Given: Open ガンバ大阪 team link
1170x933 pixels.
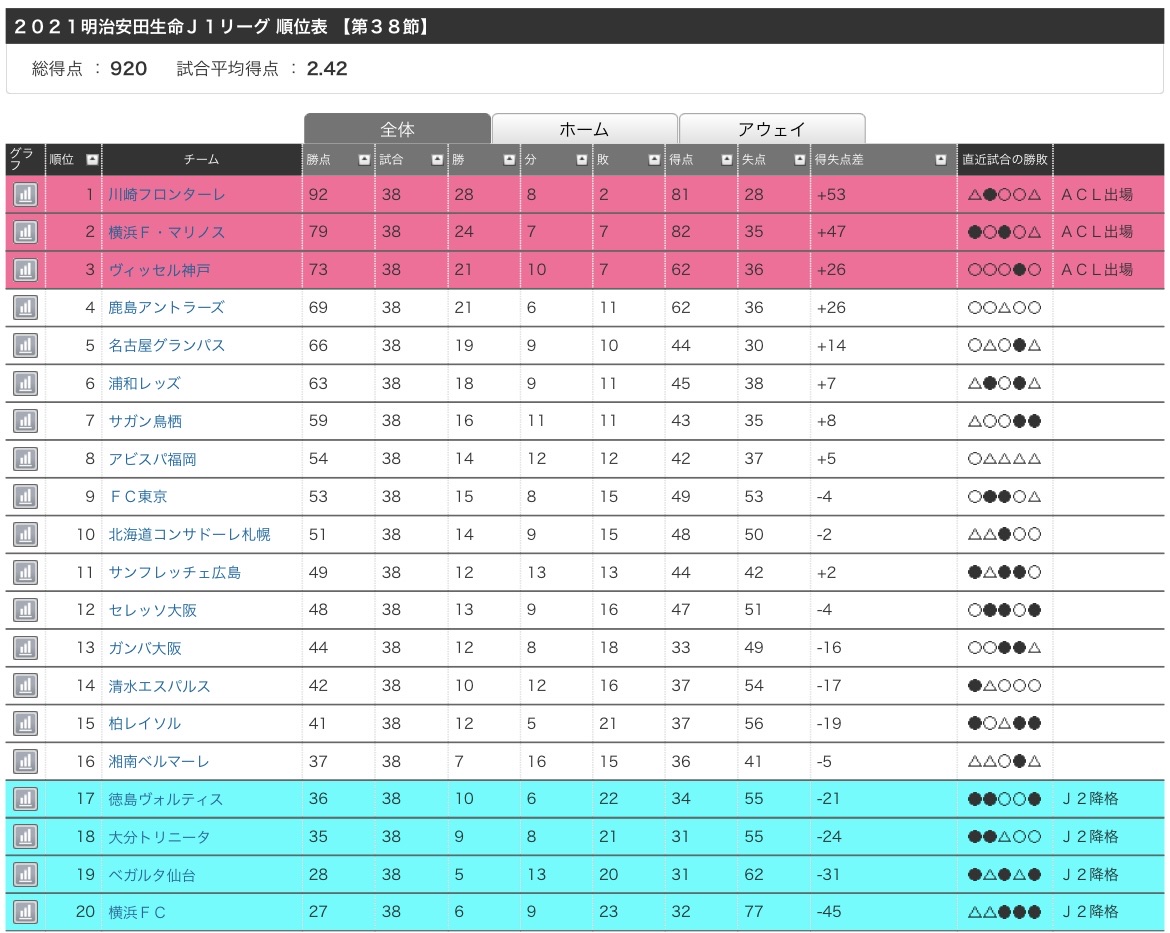Looking at the screenshot, I should click(145, 648).
